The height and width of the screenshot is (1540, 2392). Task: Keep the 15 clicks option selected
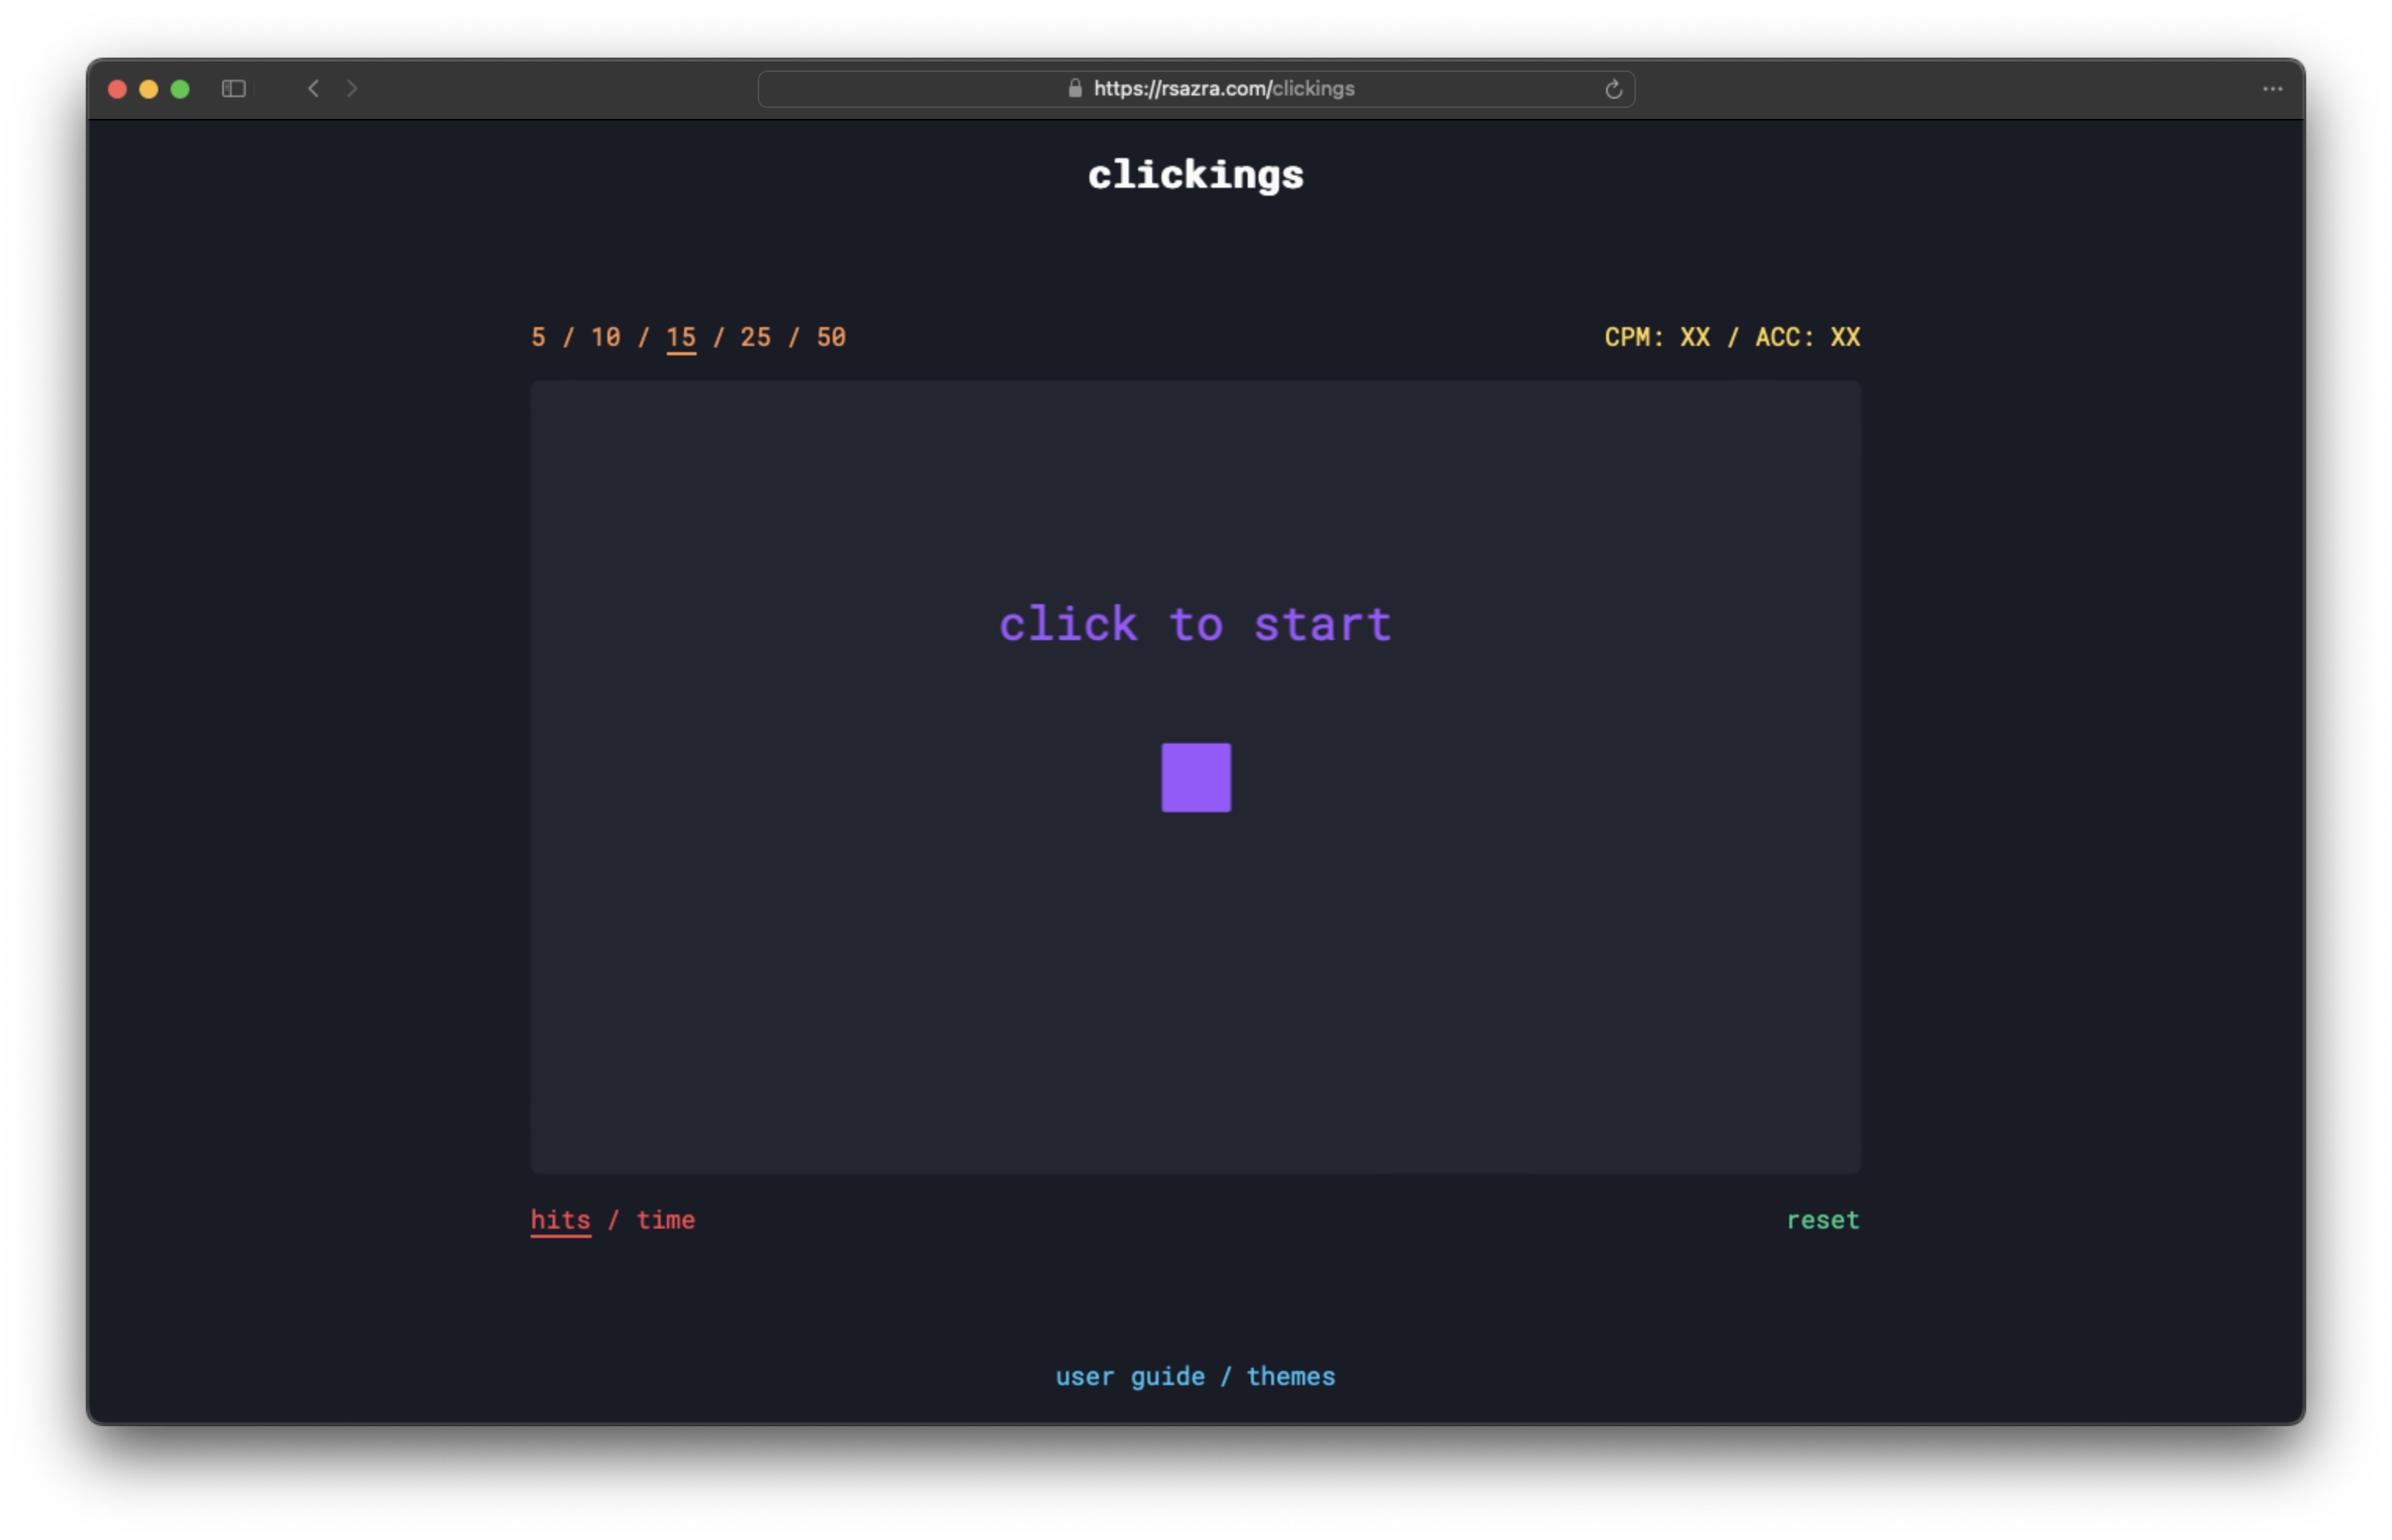[681, 337]
